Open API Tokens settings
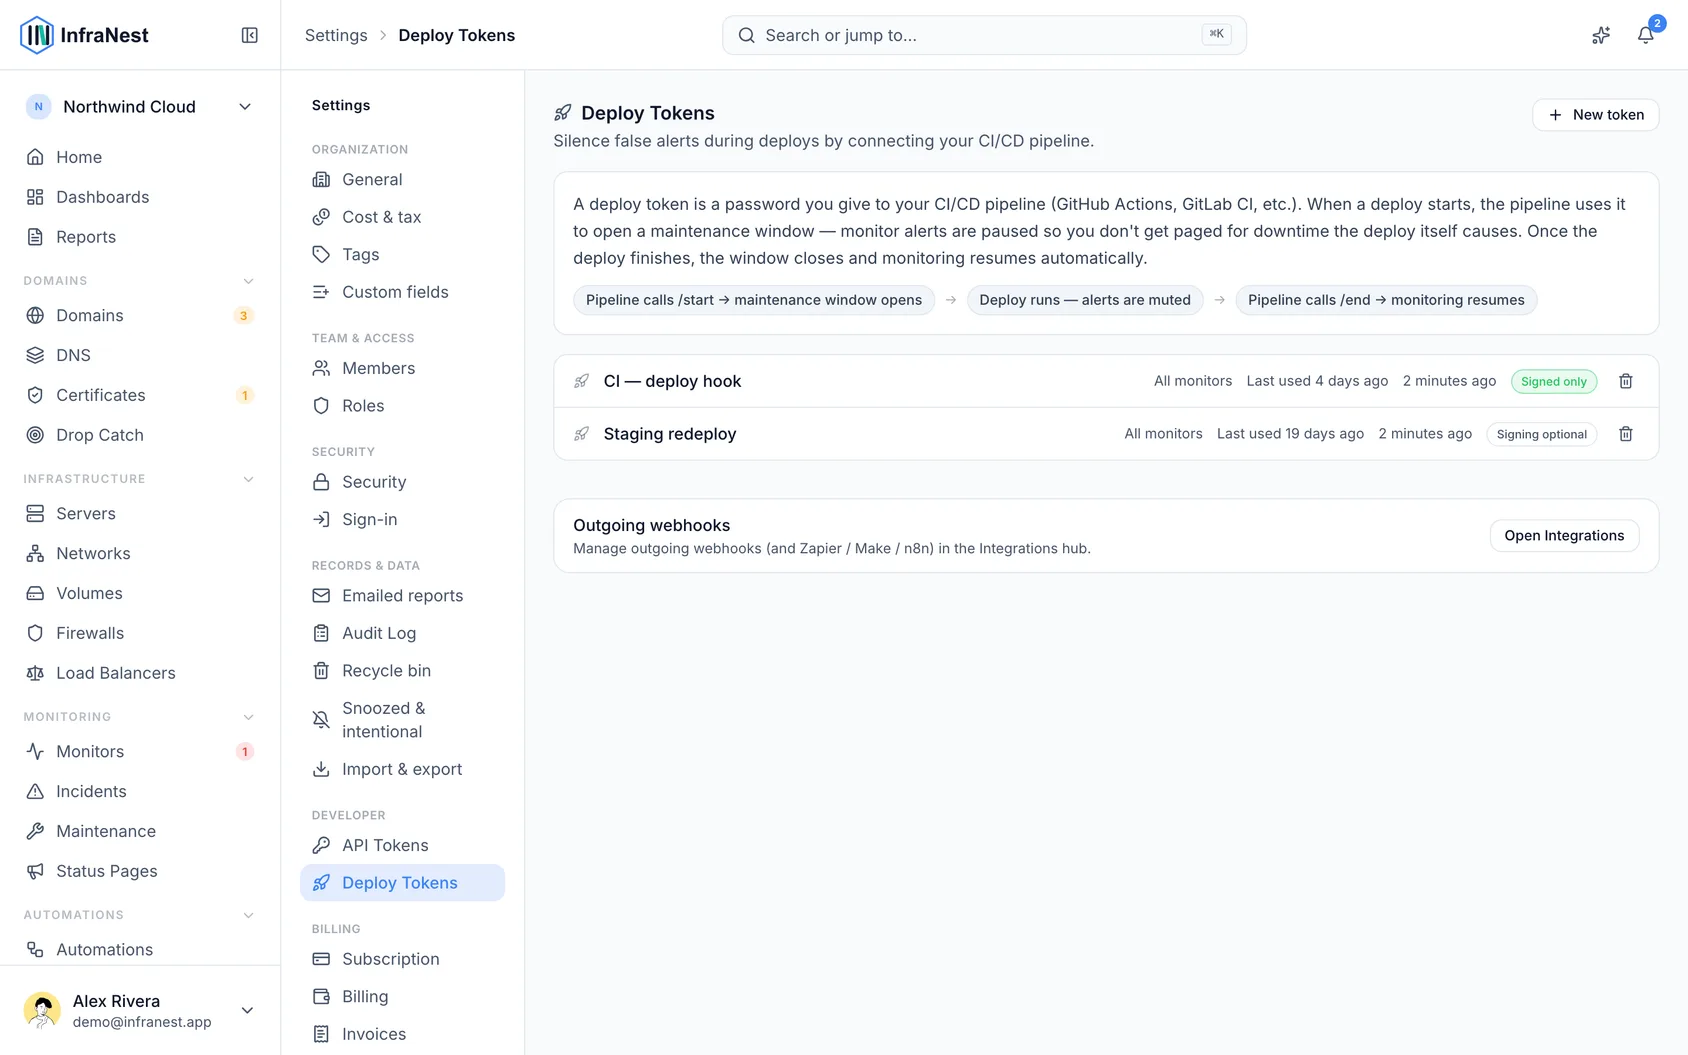Image resolution: width=1688 pixels, height=1055 pixels. (402, 845)
